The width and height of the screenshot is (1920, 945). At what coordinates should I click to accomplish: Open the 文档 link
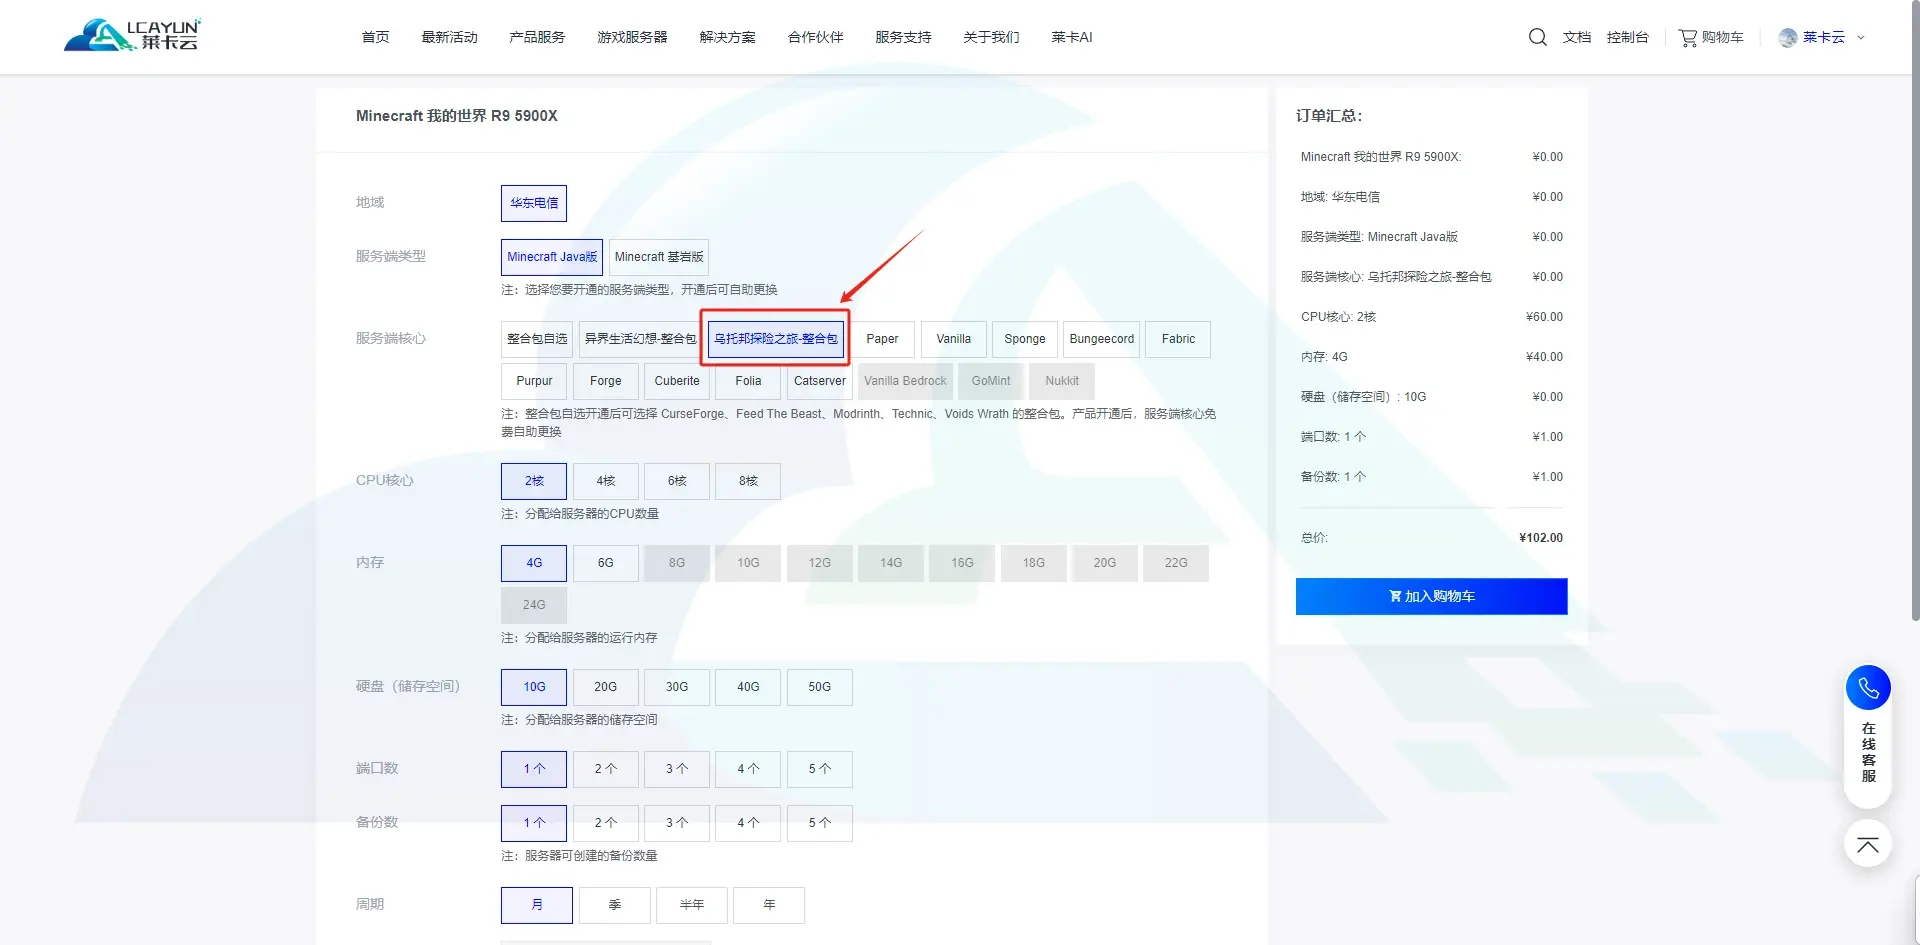point(1577,37)
